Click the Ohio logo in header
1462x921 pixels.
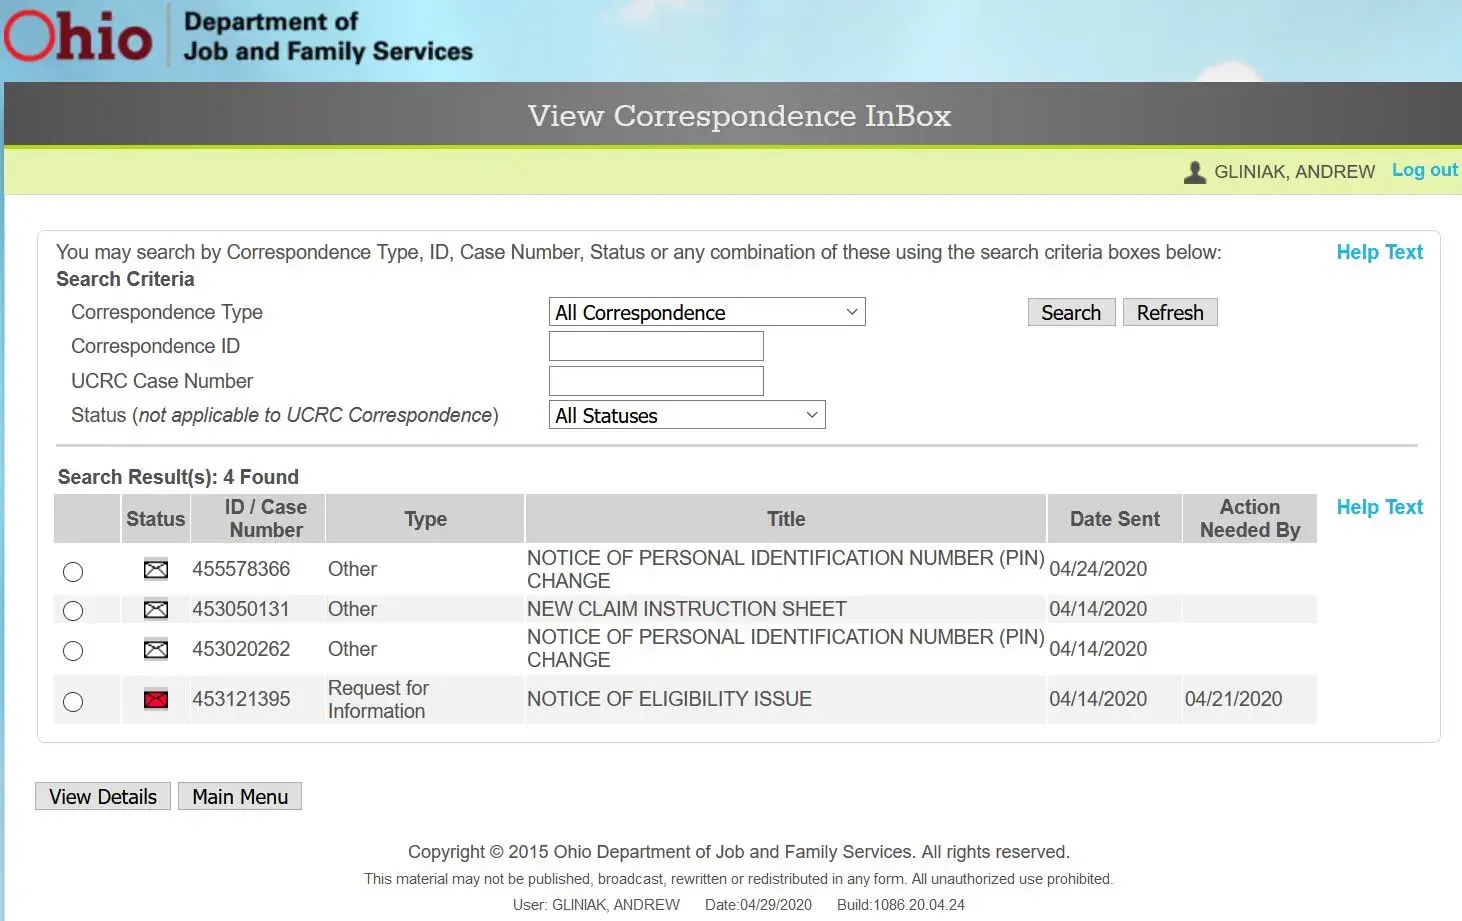(x=78, y=37)
